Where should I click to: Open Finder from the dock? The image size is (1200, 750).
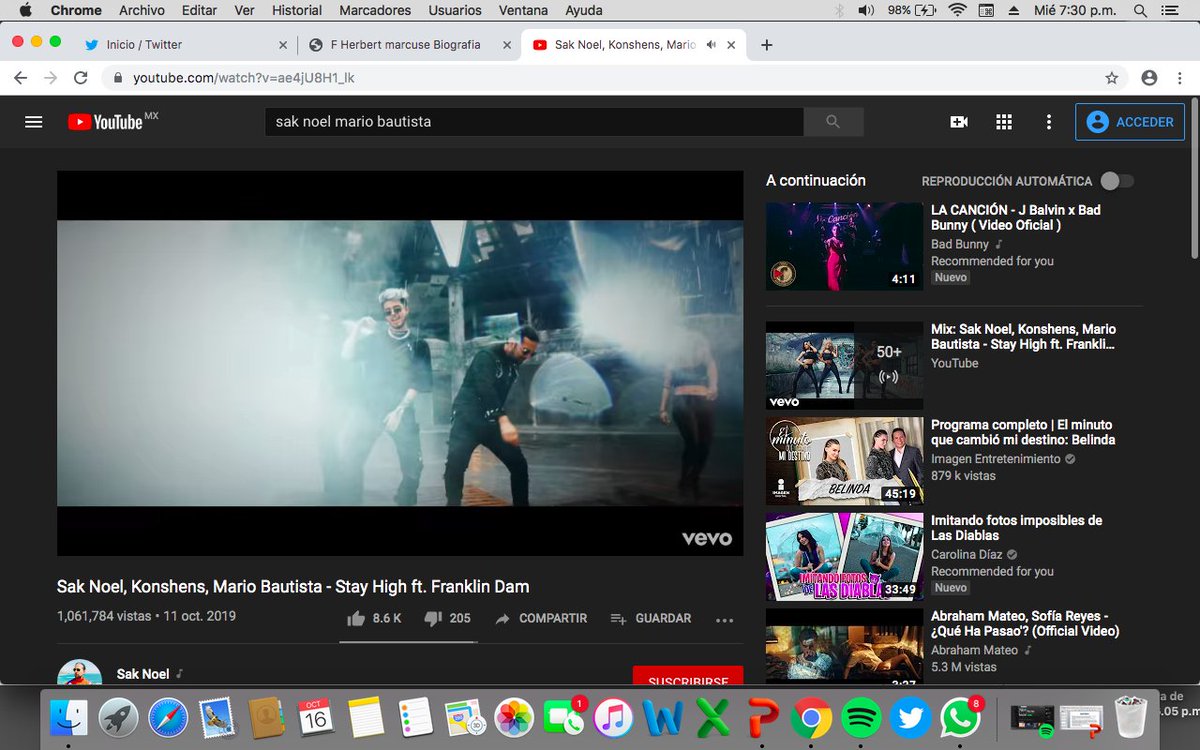pyautogui.click(x=69, y=718)
